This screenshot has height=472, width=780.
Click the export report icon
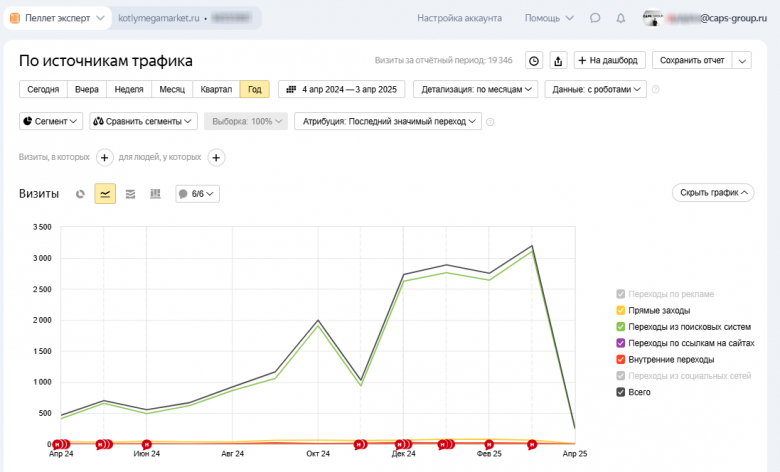558,61
